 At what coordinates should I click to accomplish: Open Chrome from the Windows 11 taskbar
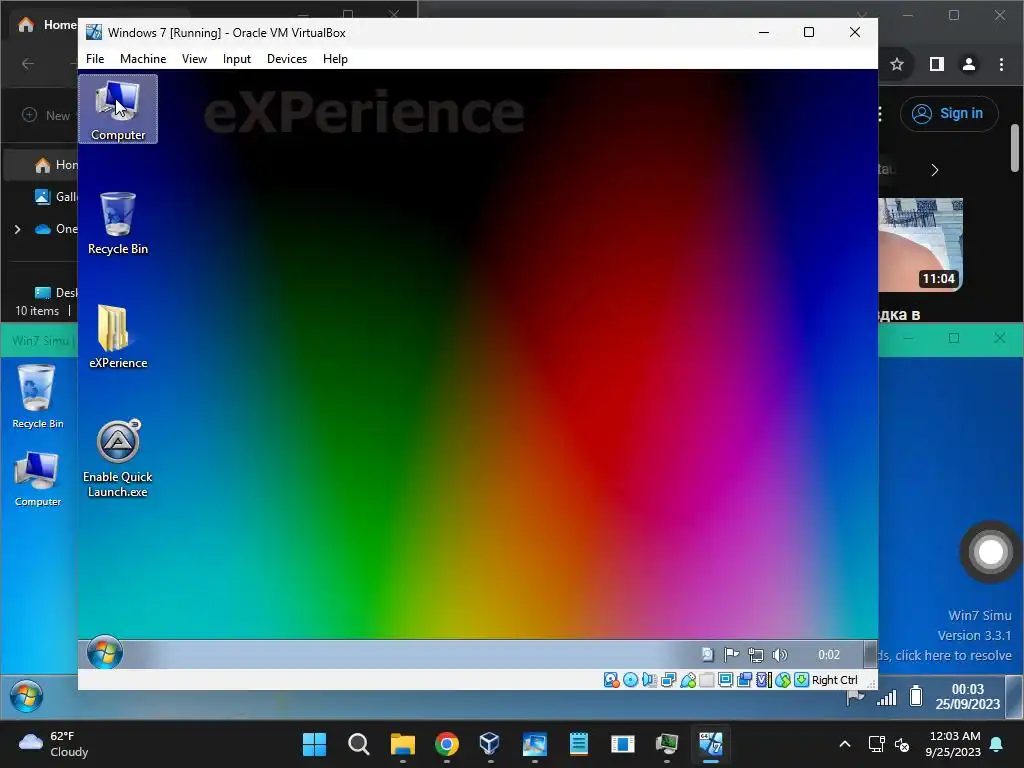447,744
